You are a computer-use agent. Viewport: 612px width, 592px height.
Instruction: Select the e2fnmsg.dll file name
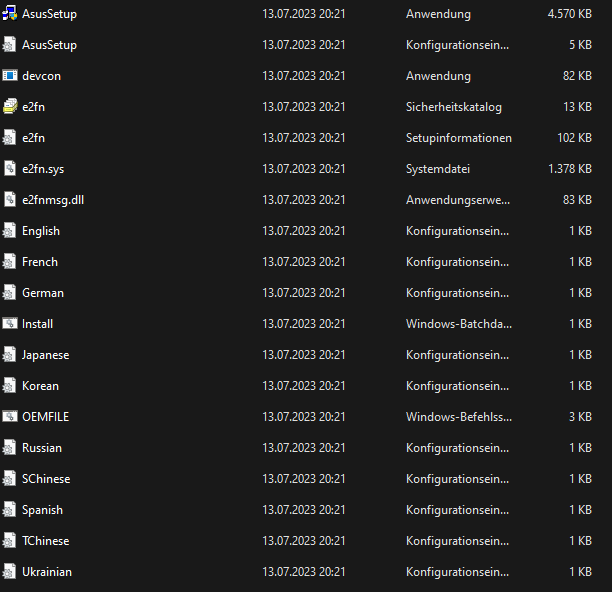point(53,200)
